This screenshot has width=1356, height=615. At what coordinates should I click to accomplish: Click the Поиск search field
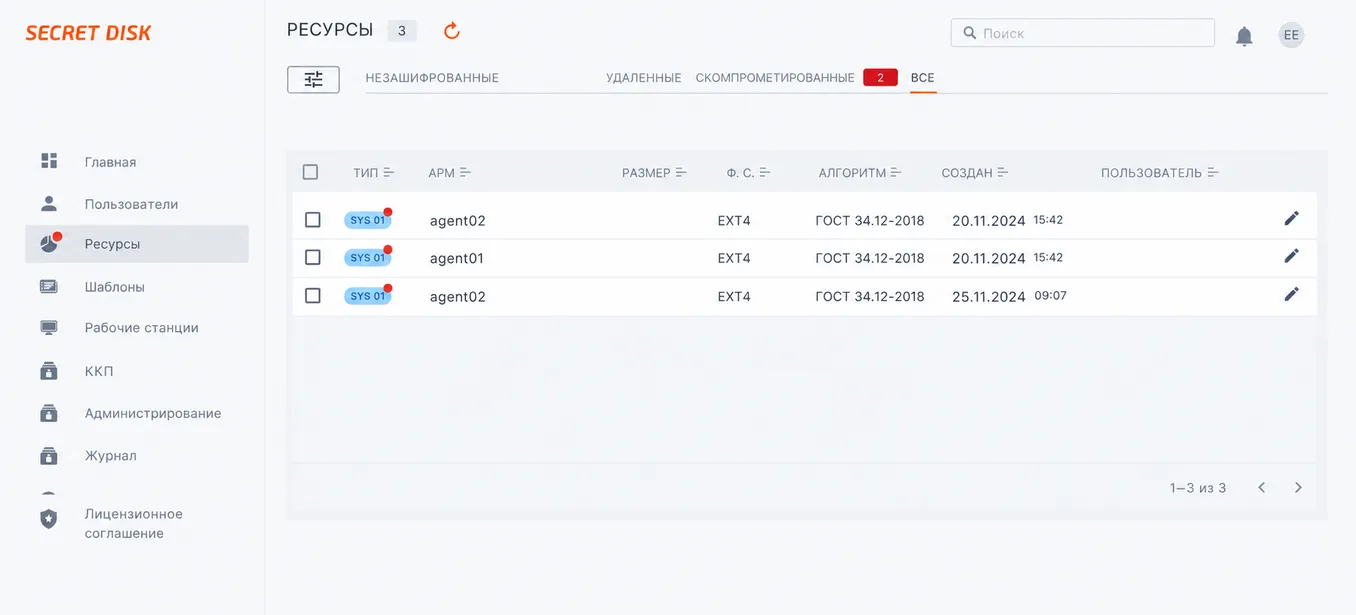click(1082, 33)
